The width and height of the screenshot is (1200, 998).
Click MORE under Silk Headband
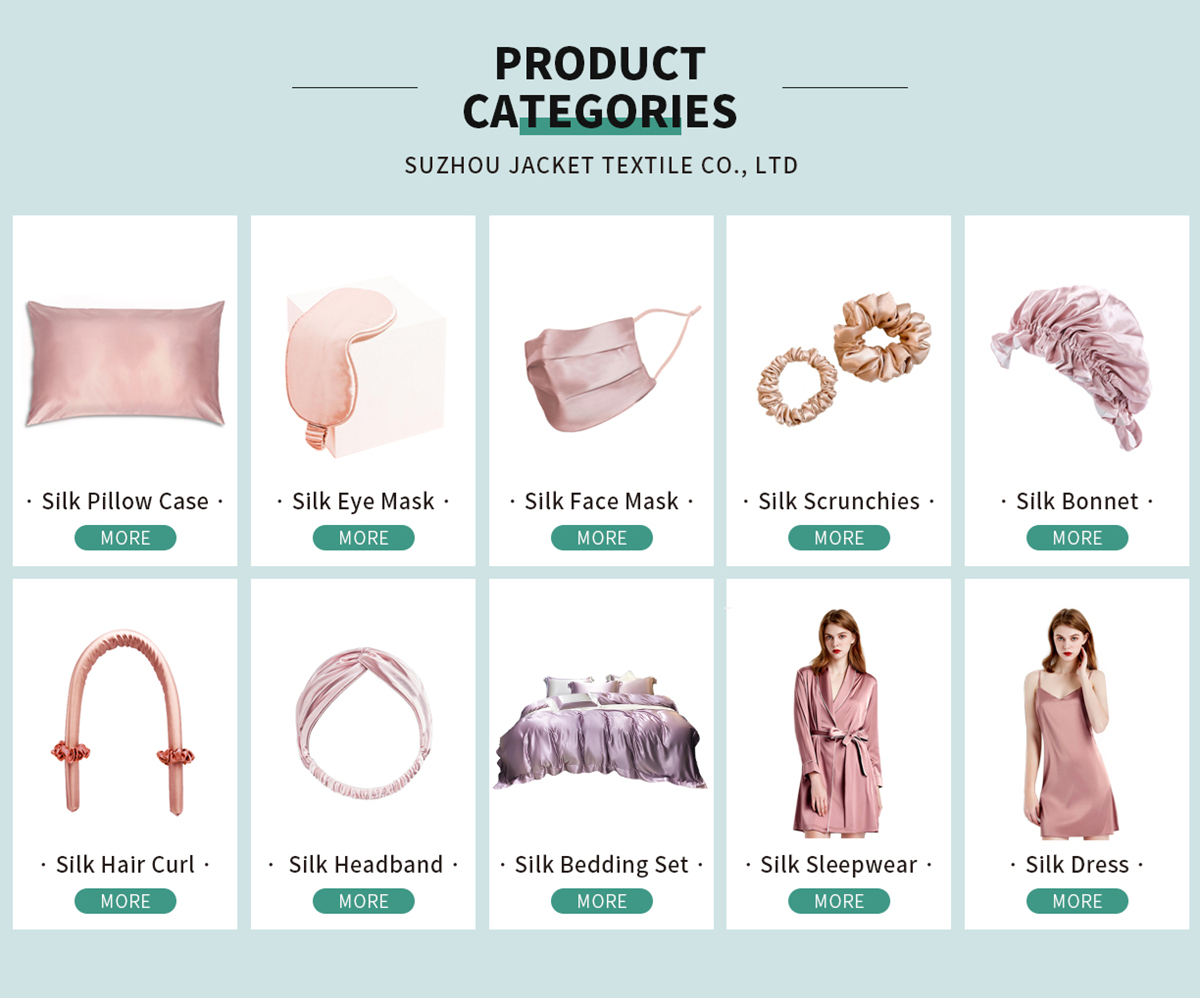pos(363,901)
